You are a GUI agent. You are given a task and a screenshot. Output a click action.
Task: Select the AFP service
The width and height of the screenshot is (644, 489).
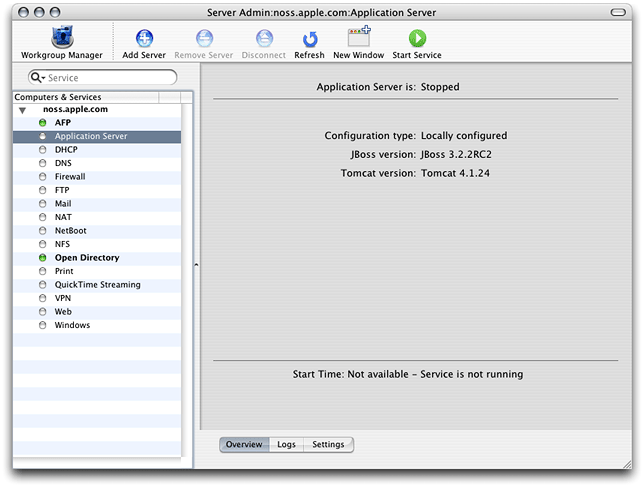coord(63,122)
